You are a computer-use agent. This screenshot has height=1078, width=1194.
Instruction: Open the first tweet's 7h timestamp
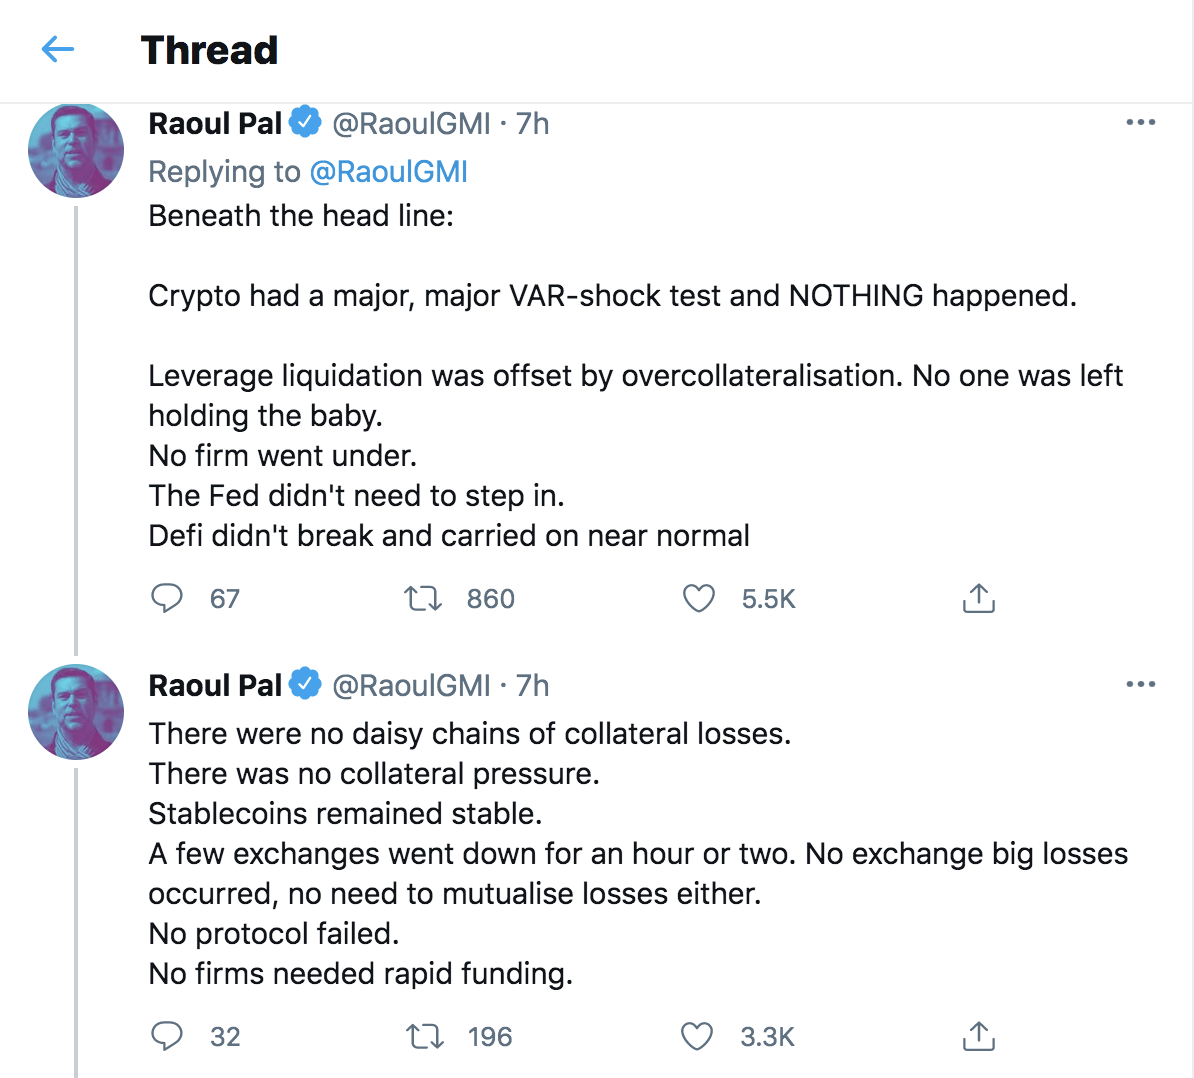(x=532, y=123)
